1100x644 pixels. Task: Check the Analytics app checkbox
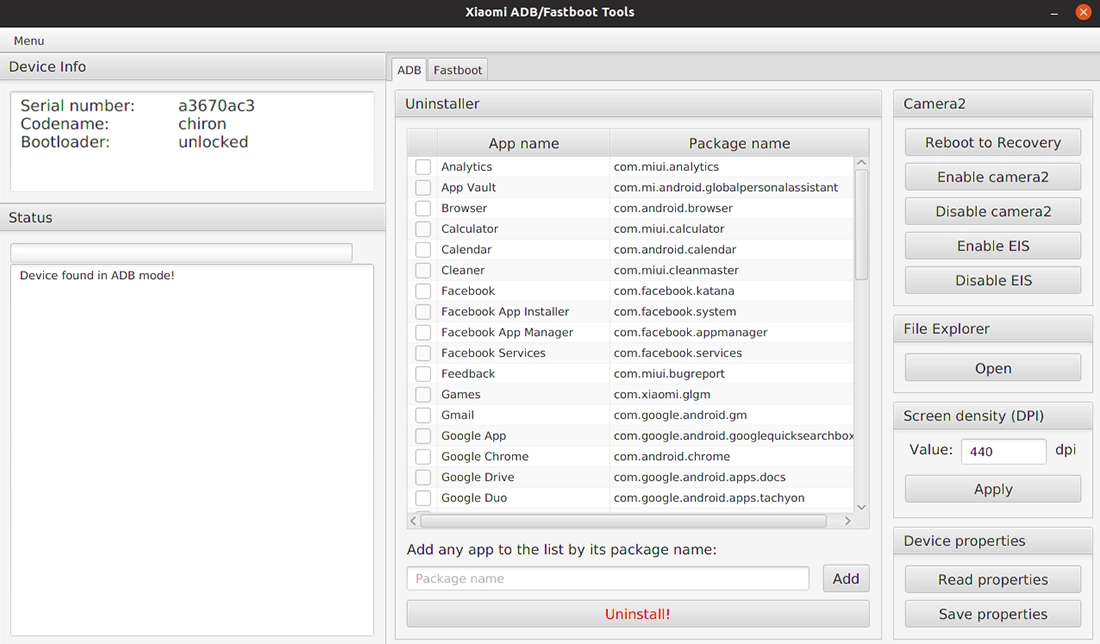pos(423,167)
